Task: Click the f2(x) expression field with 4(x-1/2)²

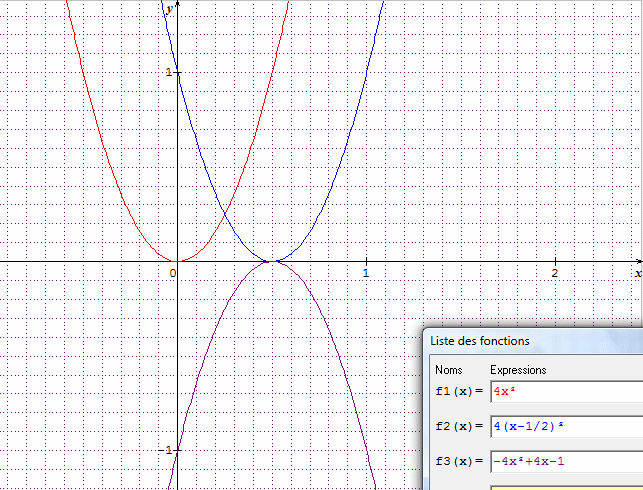Action: click(565, 427)
